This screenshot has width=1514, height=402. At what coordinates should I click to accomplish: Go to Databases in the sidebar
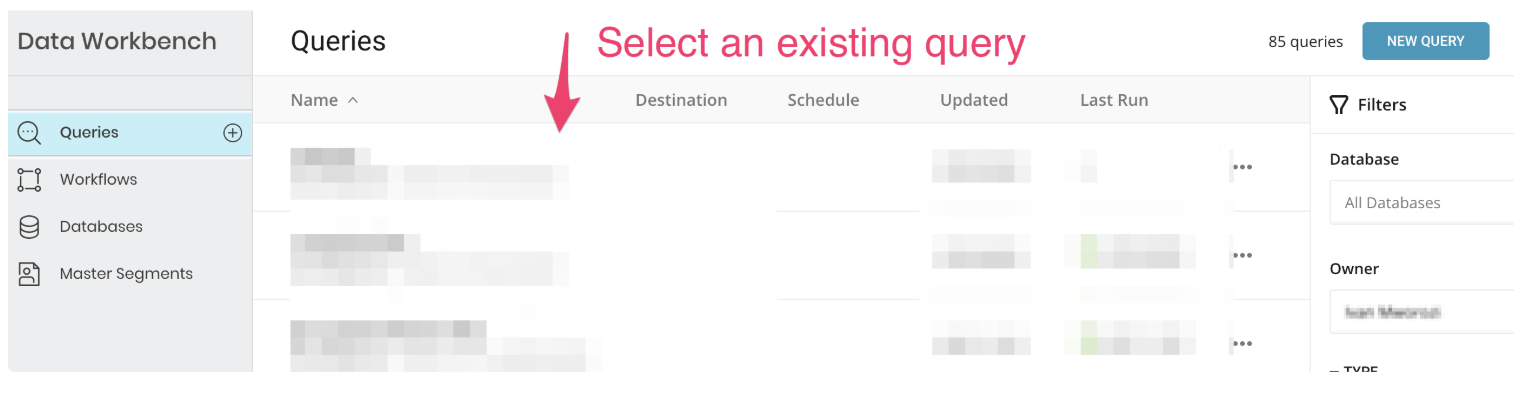101,227
